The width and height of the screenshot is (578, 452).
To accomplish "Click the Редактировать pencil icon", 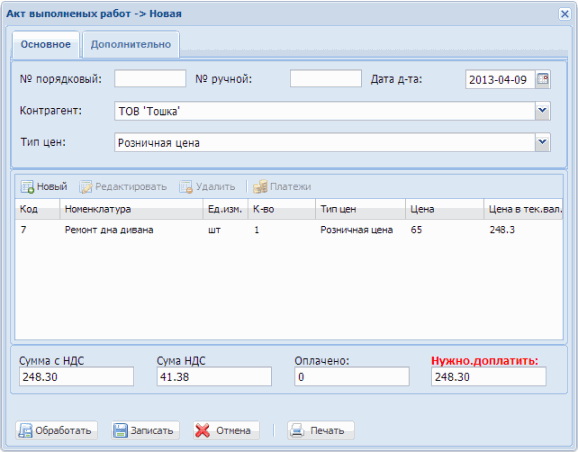I will point(86,187).
